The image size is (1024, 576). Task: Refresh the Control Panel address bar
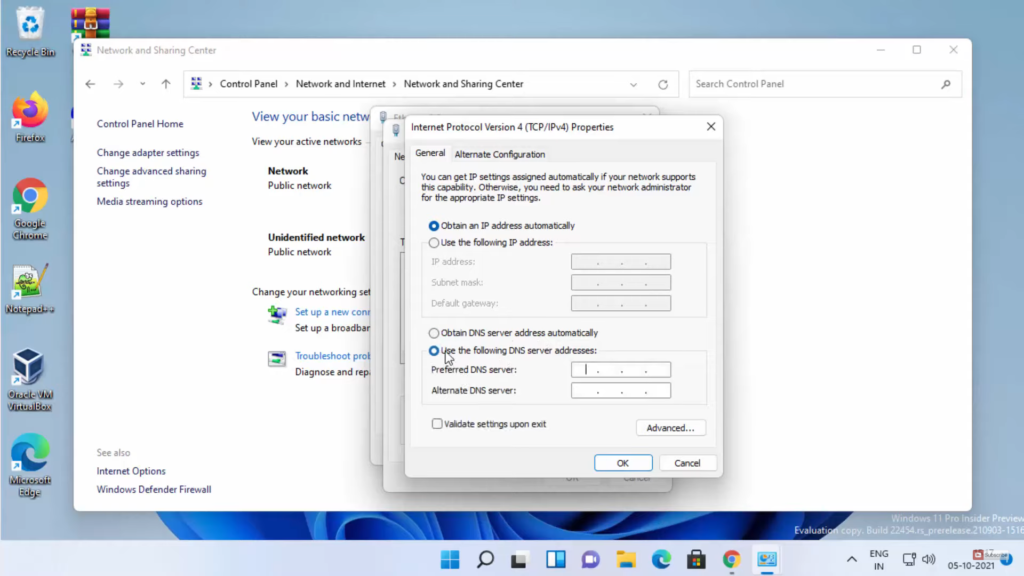click(x=662, y=85)
